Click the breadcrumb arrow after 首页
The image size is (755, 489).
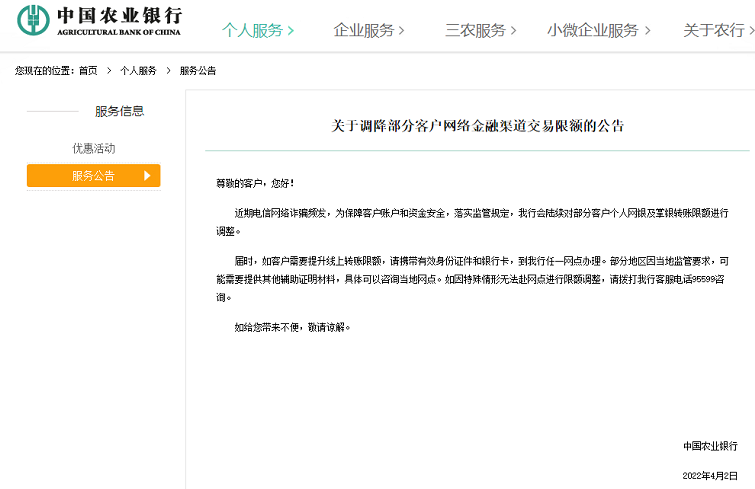coord(109,71)
